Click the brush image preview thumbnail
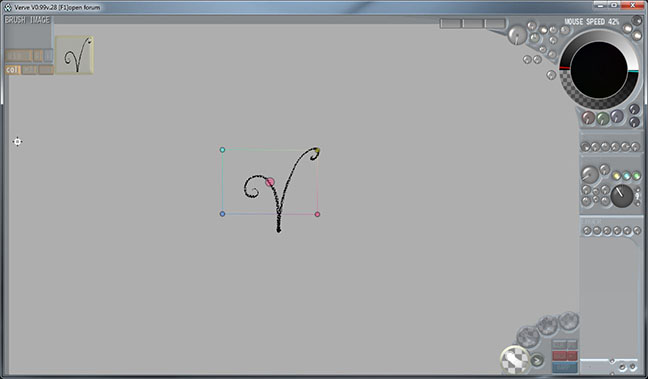 74,55
